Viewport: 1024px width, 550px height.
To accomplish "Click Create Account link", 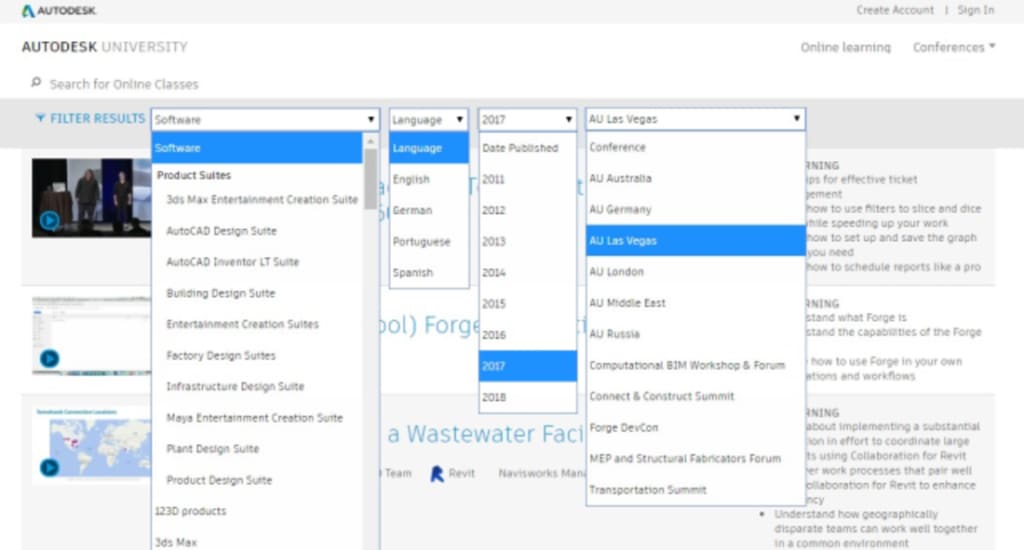I will (x=895, y=10).
